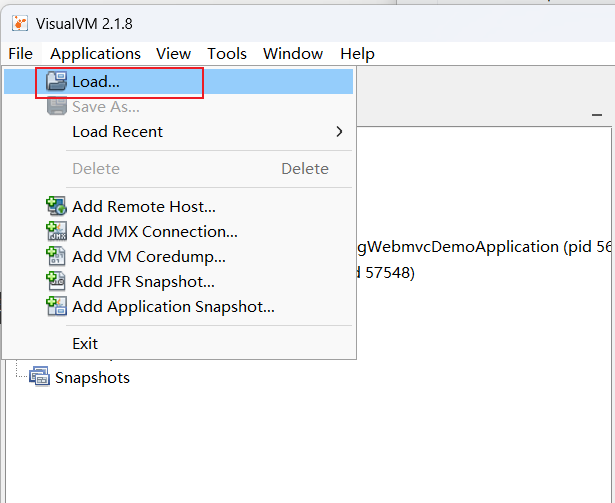Choose Exit from the File menu

(85, 343)
